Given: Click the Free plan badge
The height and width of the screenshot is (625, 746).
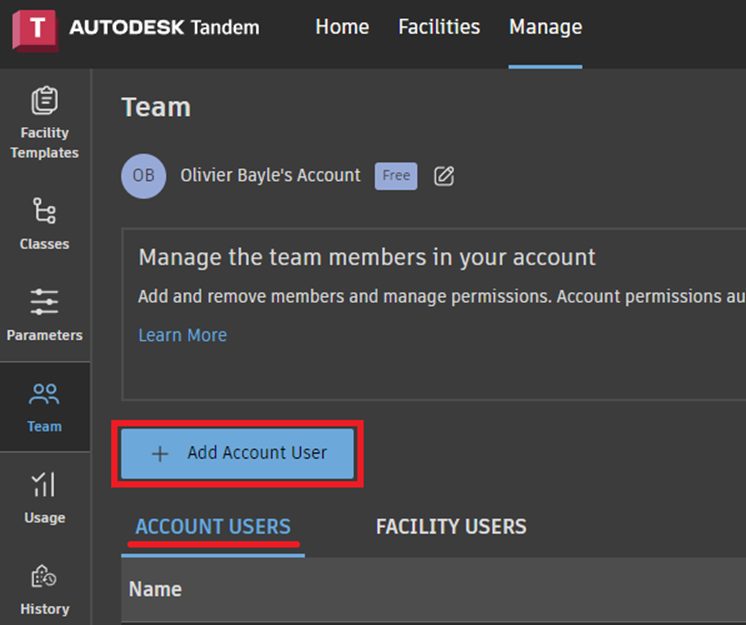Looking at the screenshot, I should 396,176.
